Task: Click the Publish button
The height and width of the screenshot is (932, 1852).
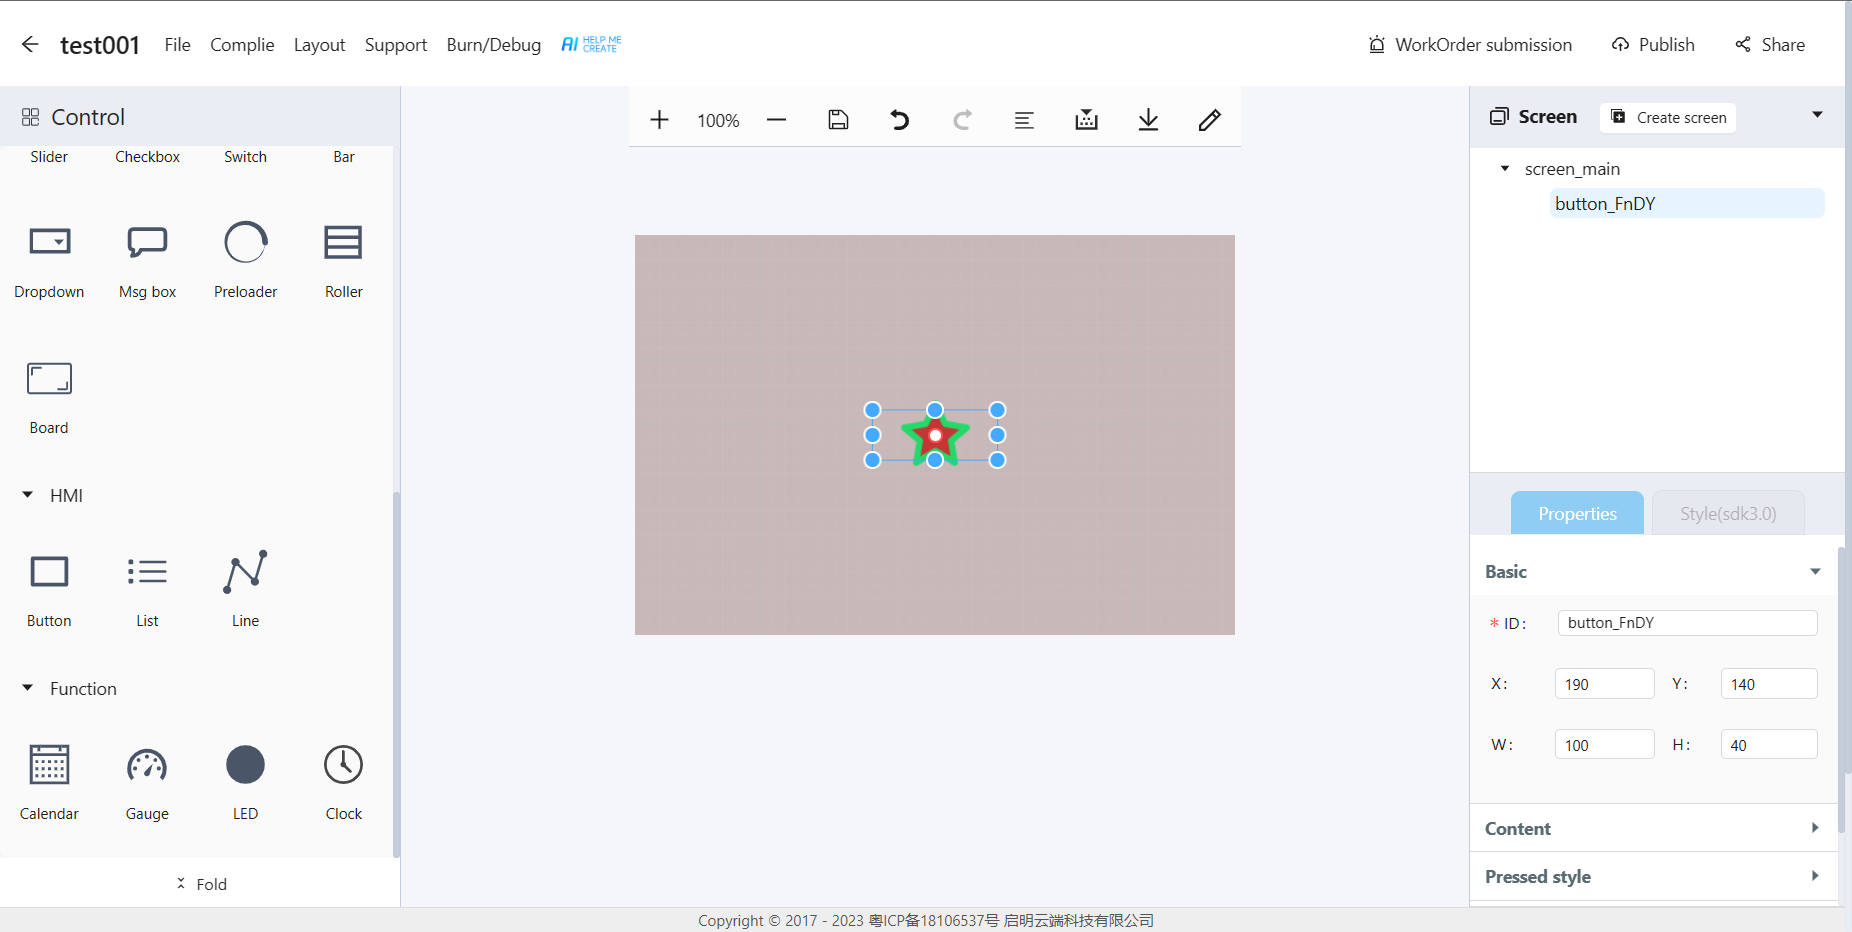Action: pyautogui.click(x=1653, y=44)
